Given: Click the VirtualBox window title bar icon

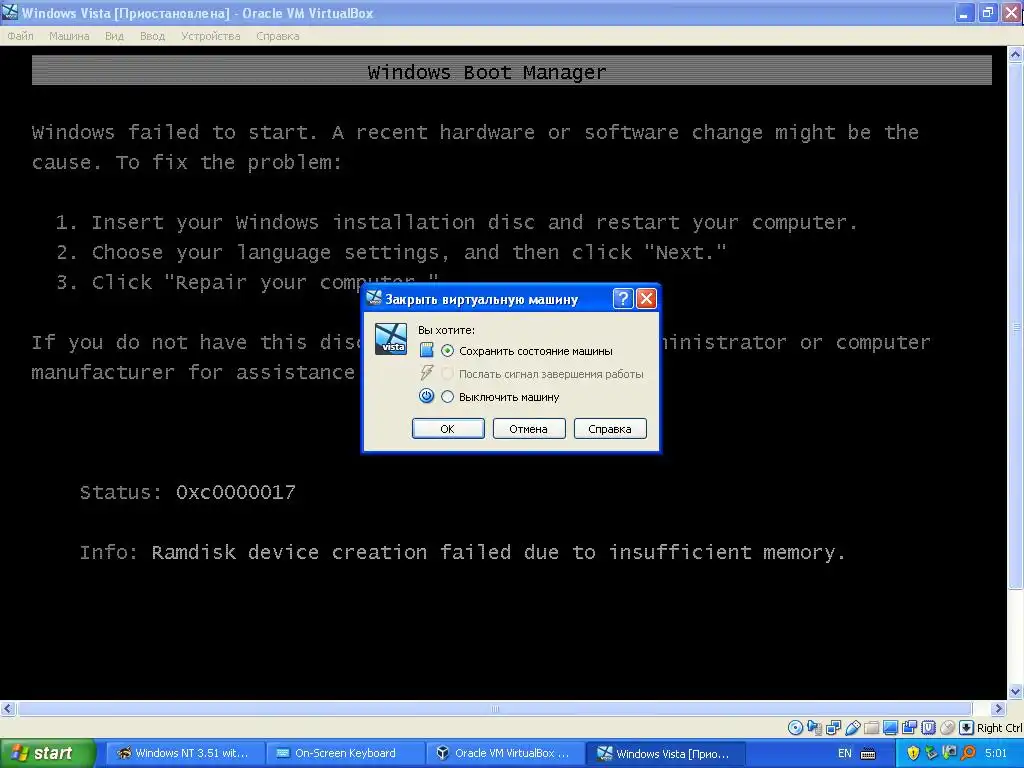Looking at the screenshot, I should click(10, 12).
